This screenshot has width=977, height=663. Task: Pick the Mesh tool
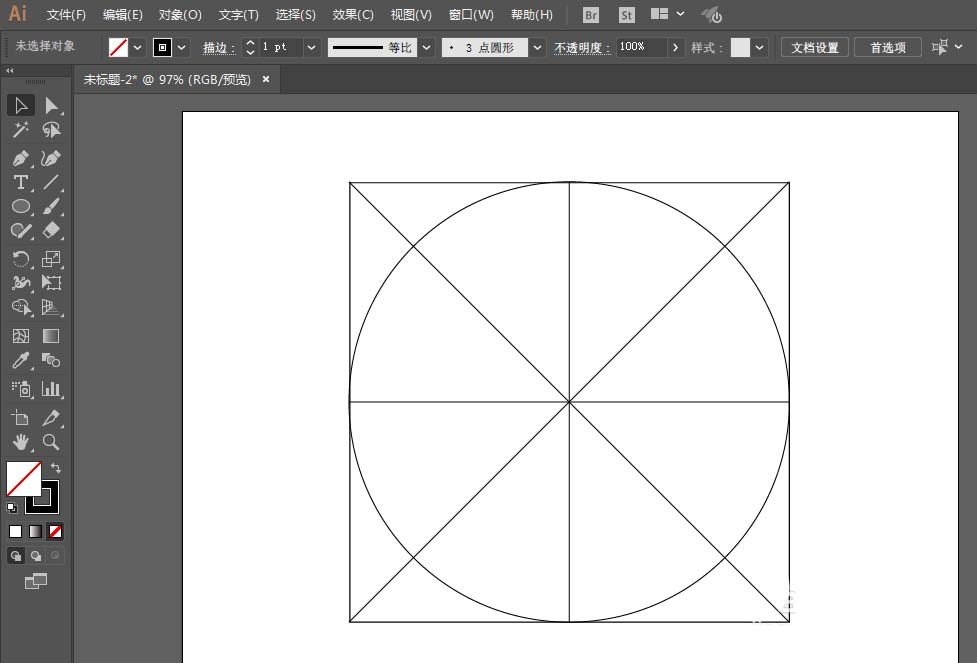(x=21, y=336)
